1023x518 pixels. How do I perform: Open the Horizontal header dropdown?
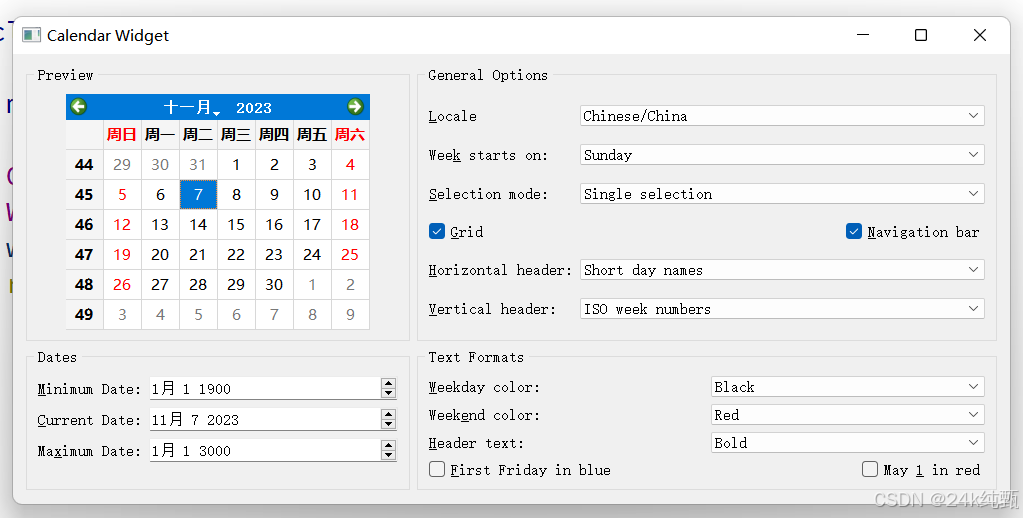pyautogui.click(x=782, y=270)
